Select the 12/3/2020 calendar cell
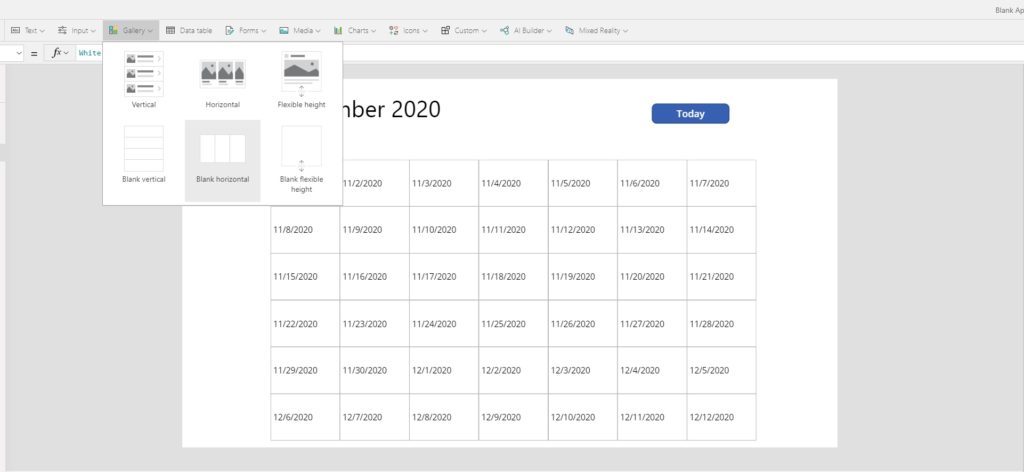Viewport: 1024px width, 472px height. tap(583, 370)
